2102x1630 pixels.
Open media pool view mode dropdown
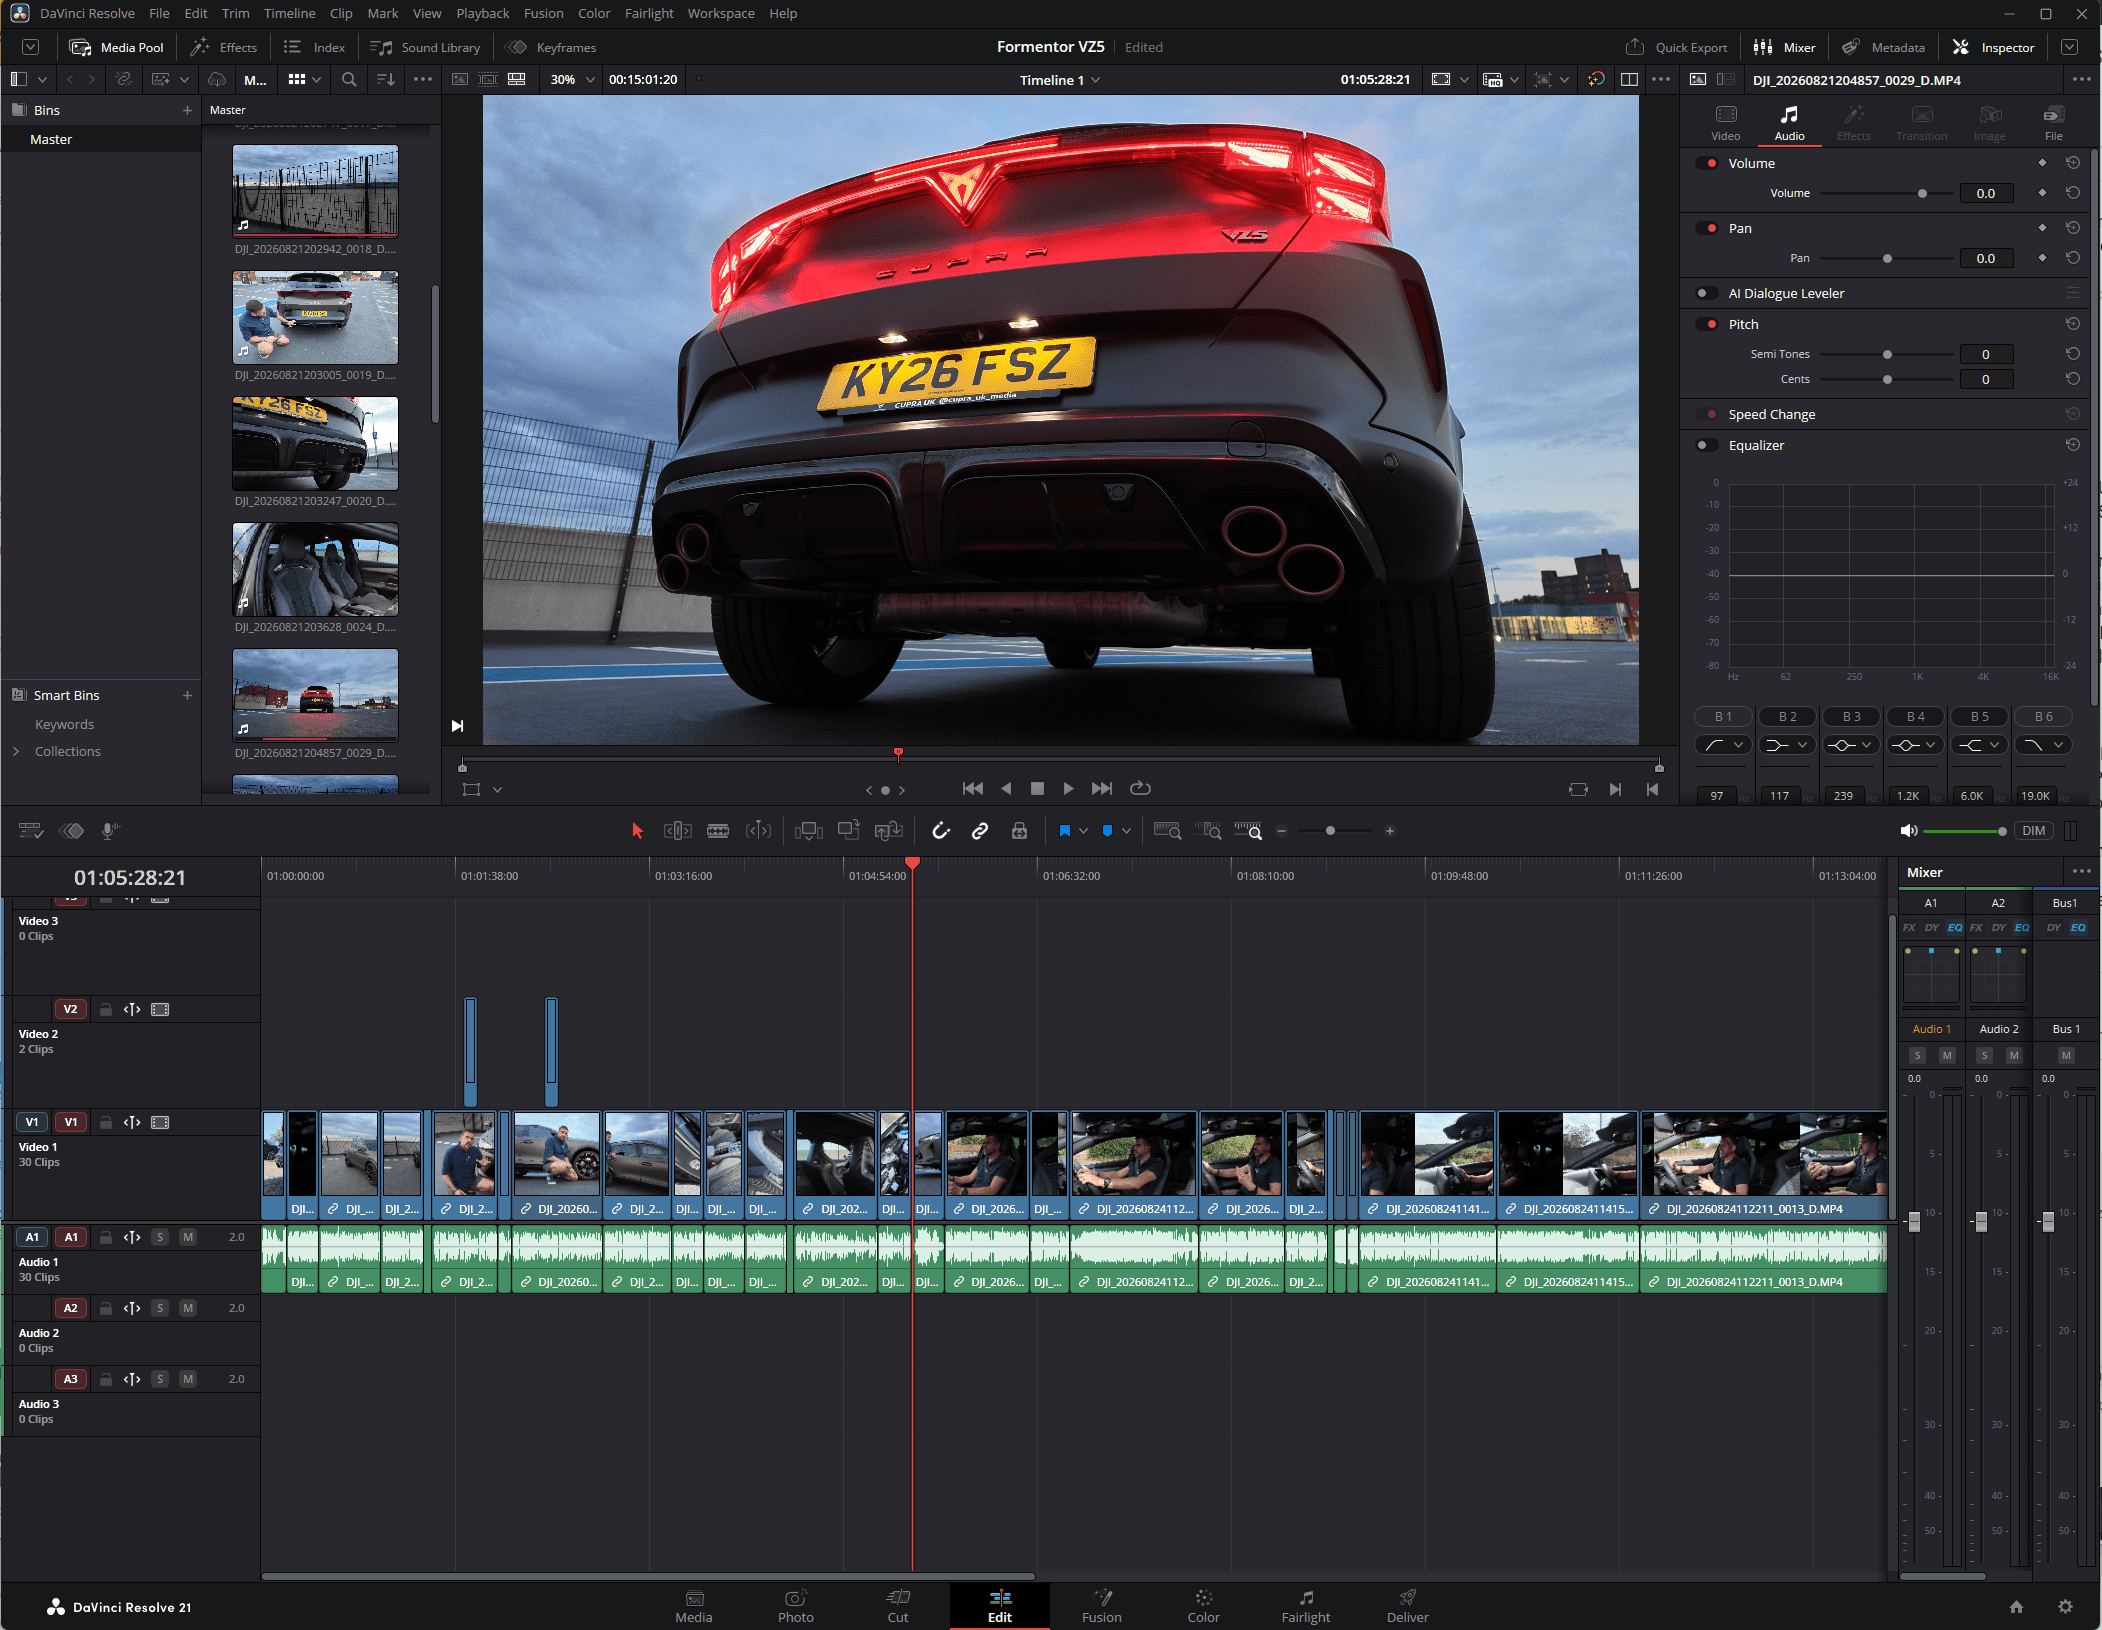tap(305, 79)
